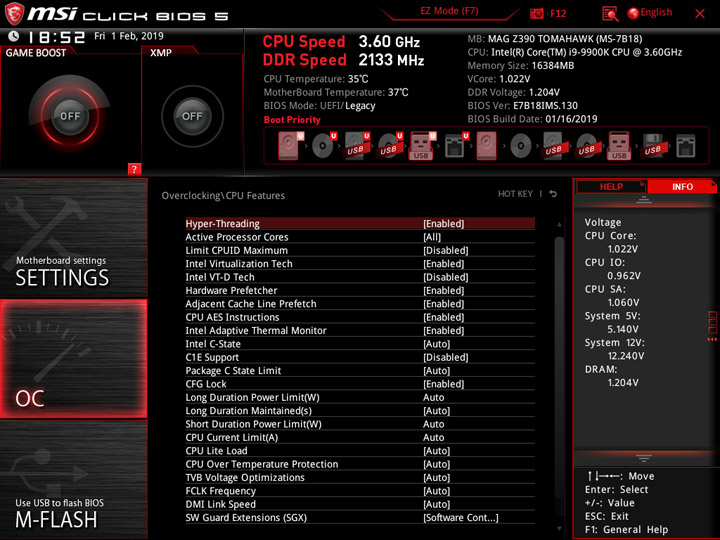Open CPU Over Temperature Protection options
Image resolution: width=720 pixels, height=540 pixels.
point(360,464)
